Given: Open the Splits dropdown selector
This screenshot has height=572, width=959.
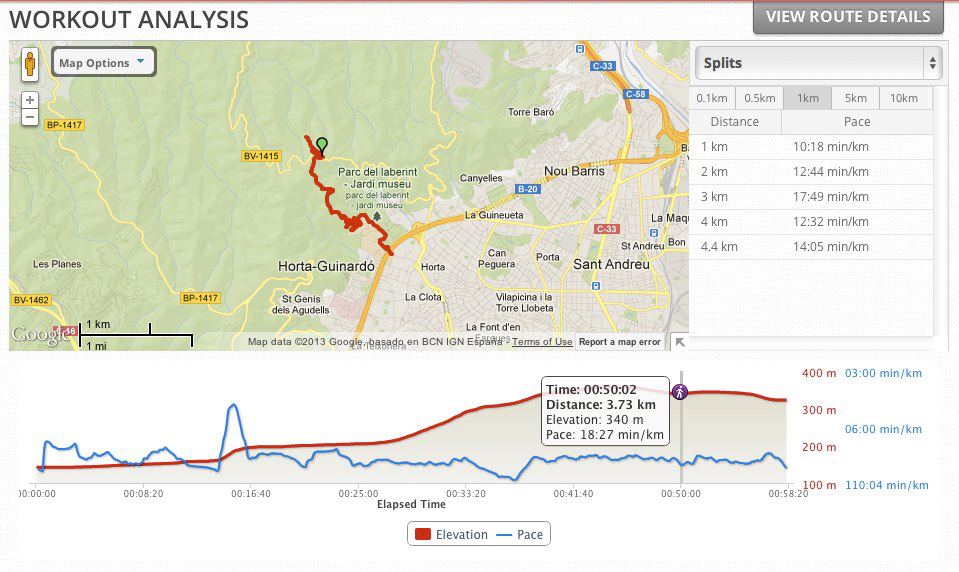Looking at the screenshot, I should click(x=819, y=63).
